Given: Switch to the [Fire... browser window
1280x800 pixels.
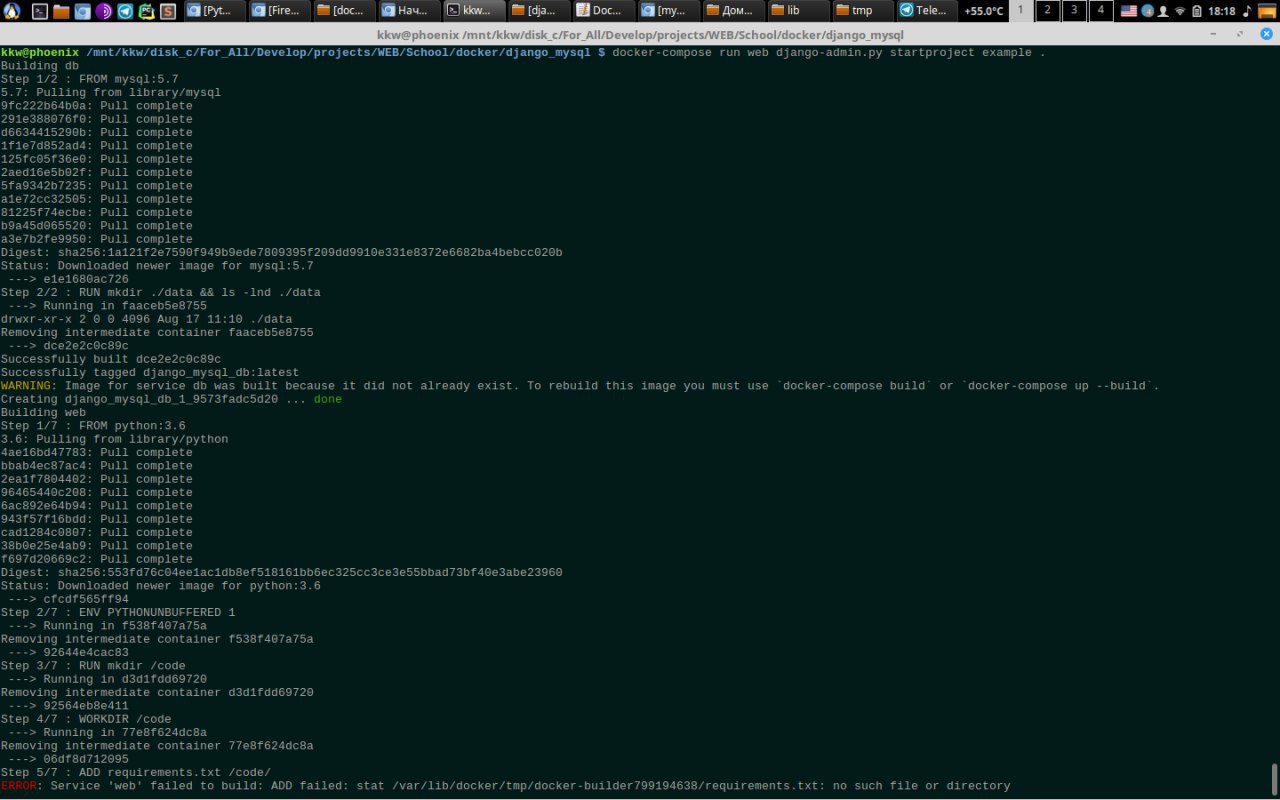Looking at the screenshot, I should tap(280, 11).
